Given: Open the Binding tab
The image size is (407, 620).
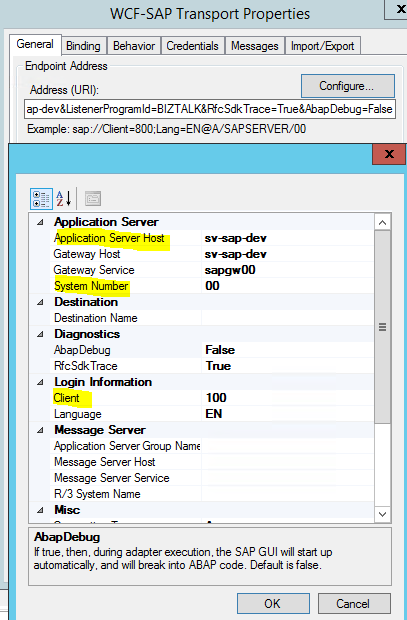Looking at the screenshot, I should [83, 46].
